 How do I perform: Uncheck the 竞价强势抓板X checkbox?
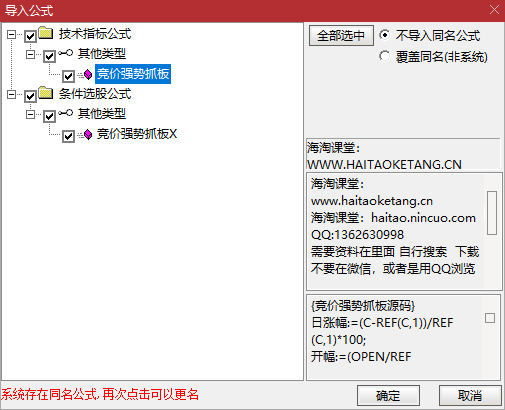[x=68, y=136]
